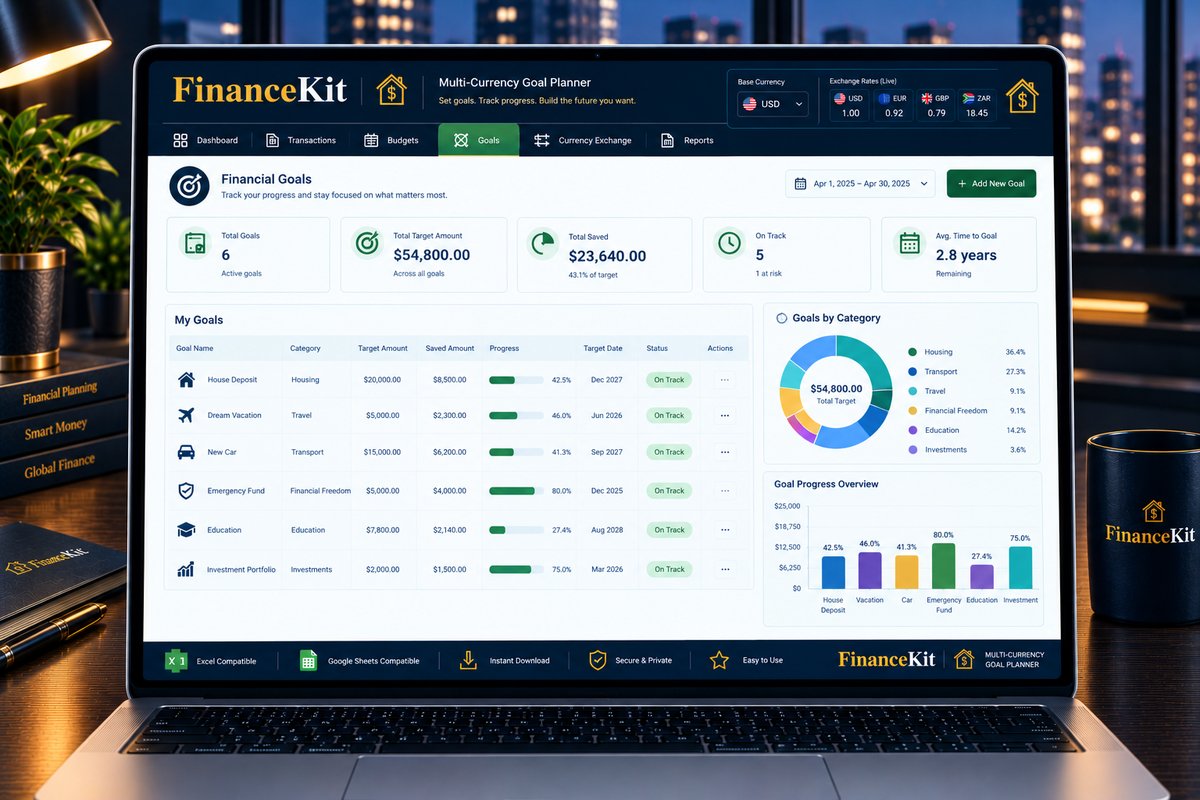Select the Goals tab

478,140
